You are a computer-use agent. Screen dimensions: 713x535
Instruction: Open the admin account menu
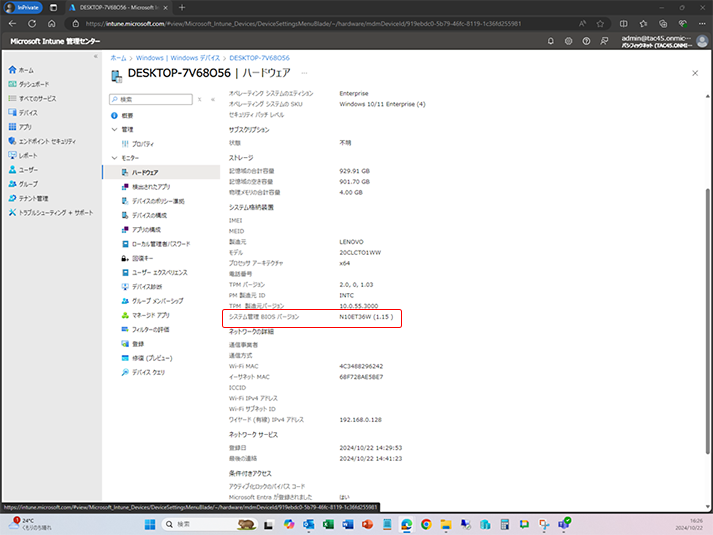[664, 41]
